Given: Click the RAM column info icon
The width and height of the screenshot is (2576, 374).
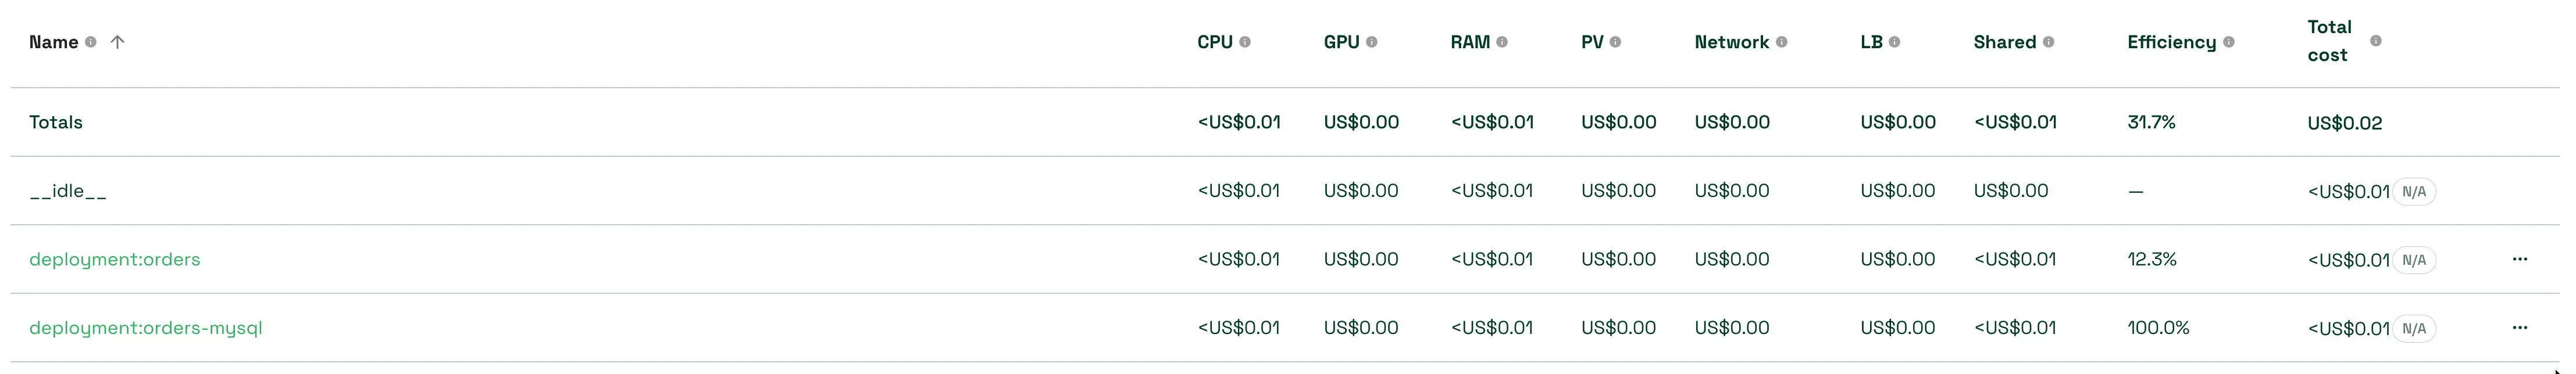Looking at the screenshot, I should (1502, 42).
